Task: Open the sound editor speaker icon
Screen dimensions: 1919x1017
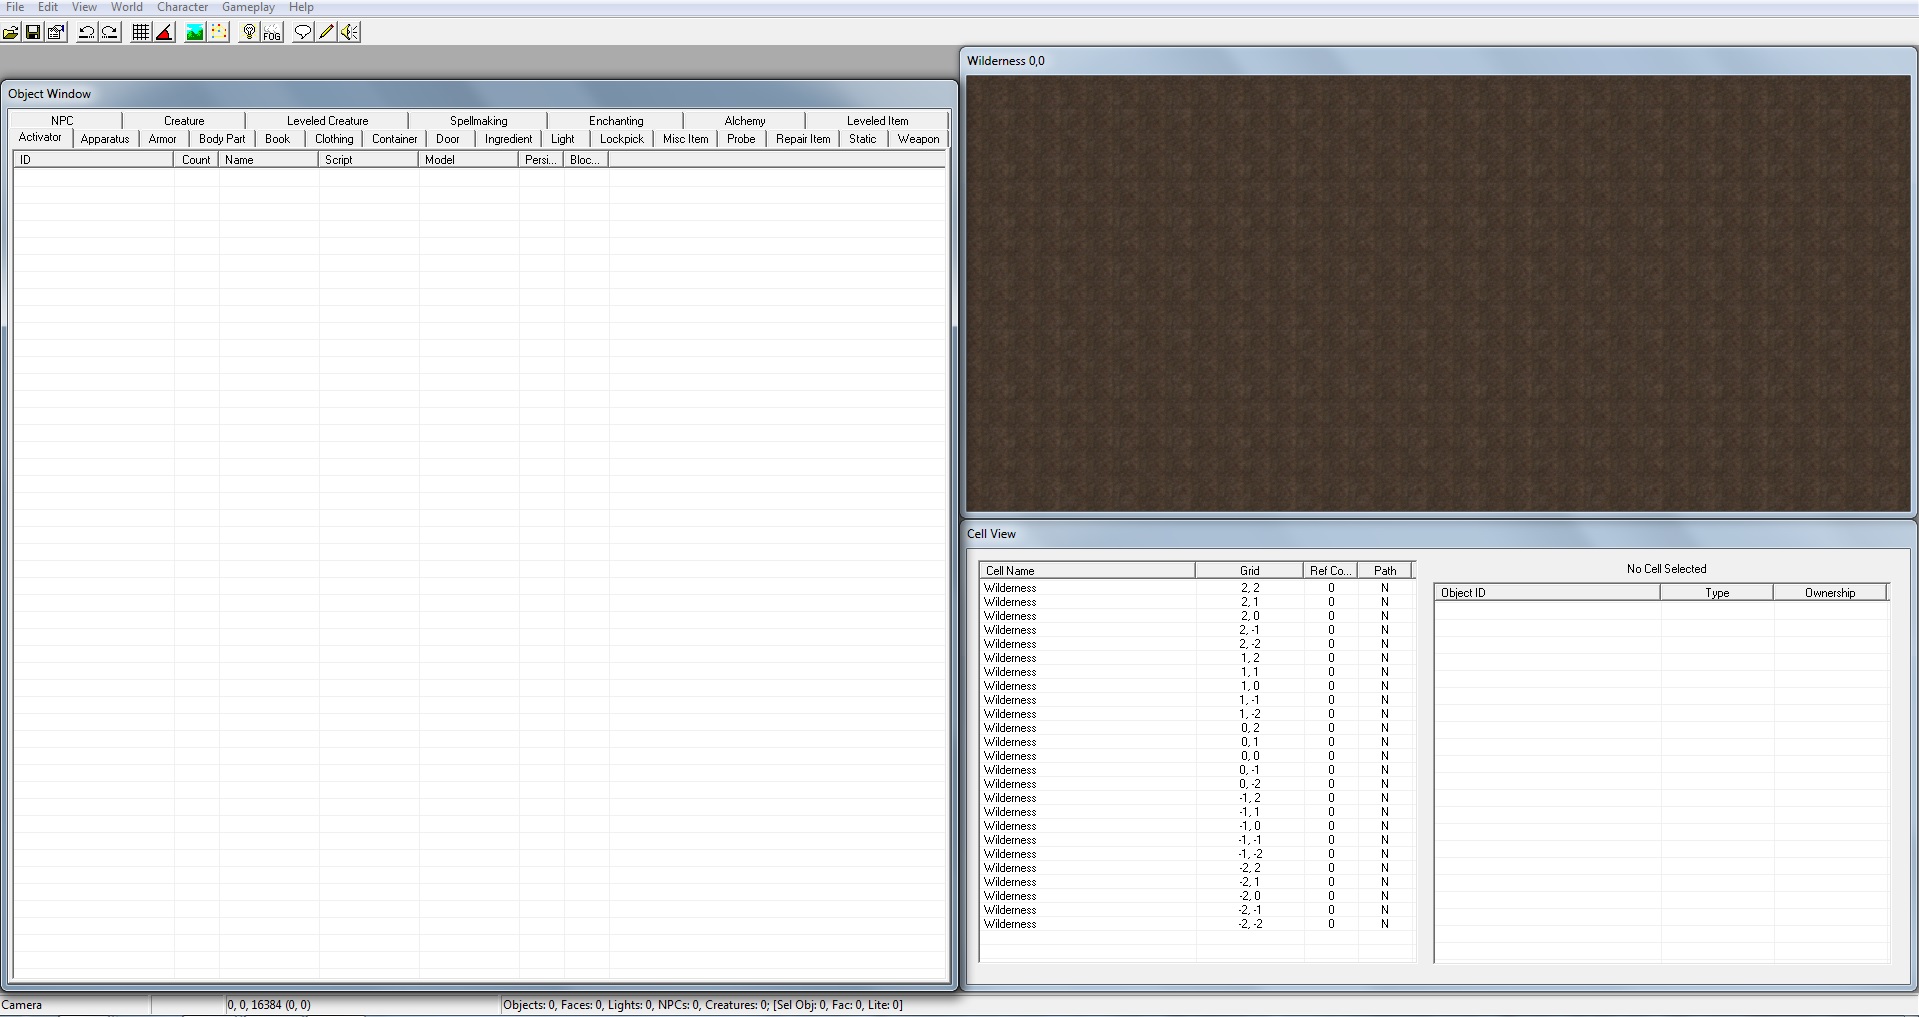Action: 349,32
